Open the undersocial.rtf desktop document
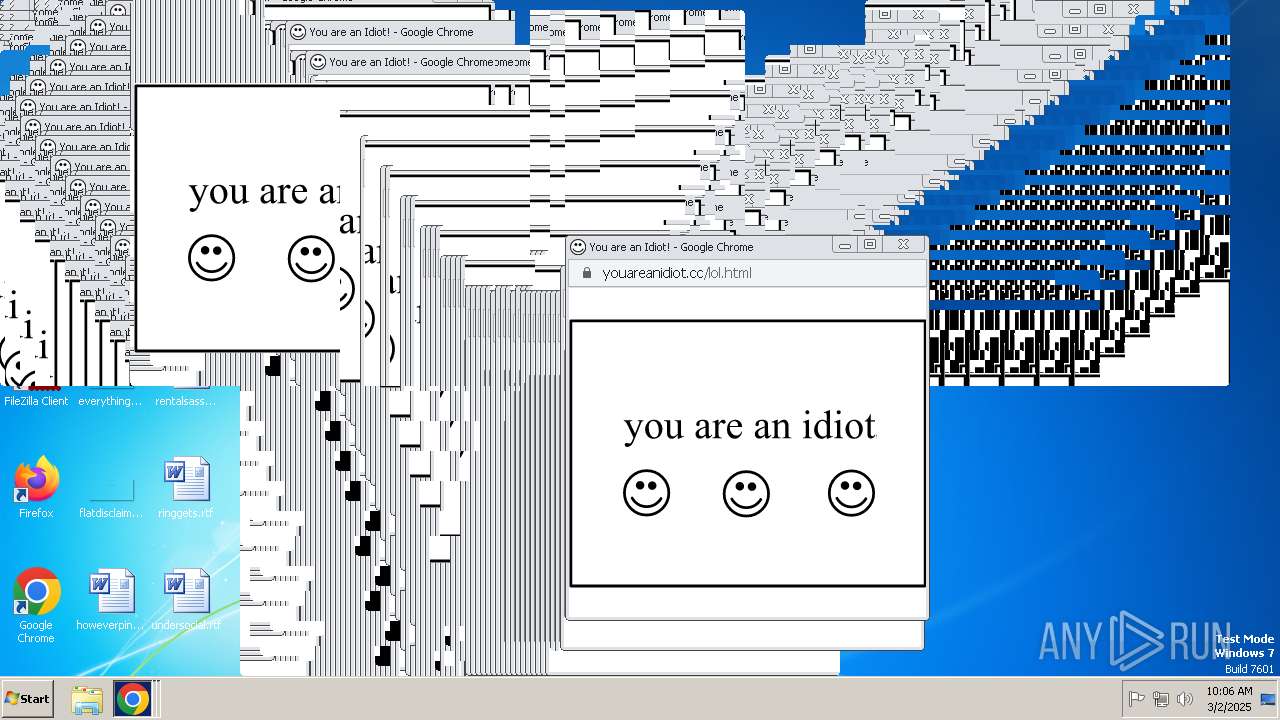 (x=186, y=600)
